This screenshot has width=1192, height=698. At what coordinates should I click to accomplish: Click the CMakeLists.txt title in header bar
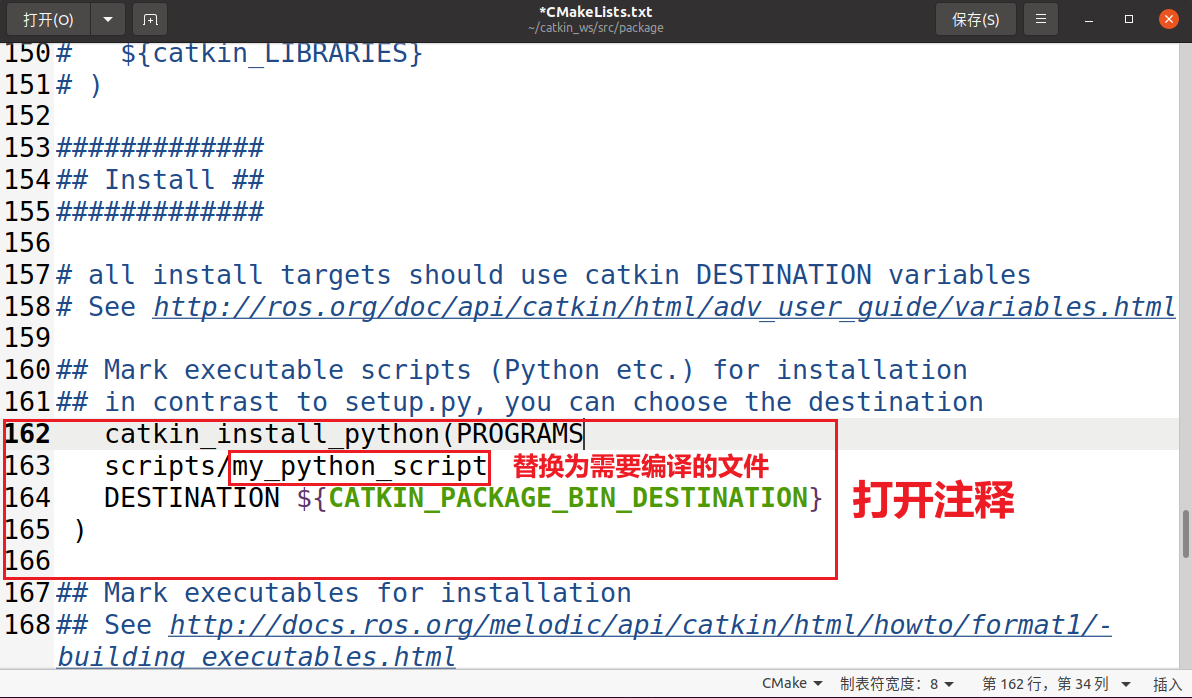coord(595,12)
